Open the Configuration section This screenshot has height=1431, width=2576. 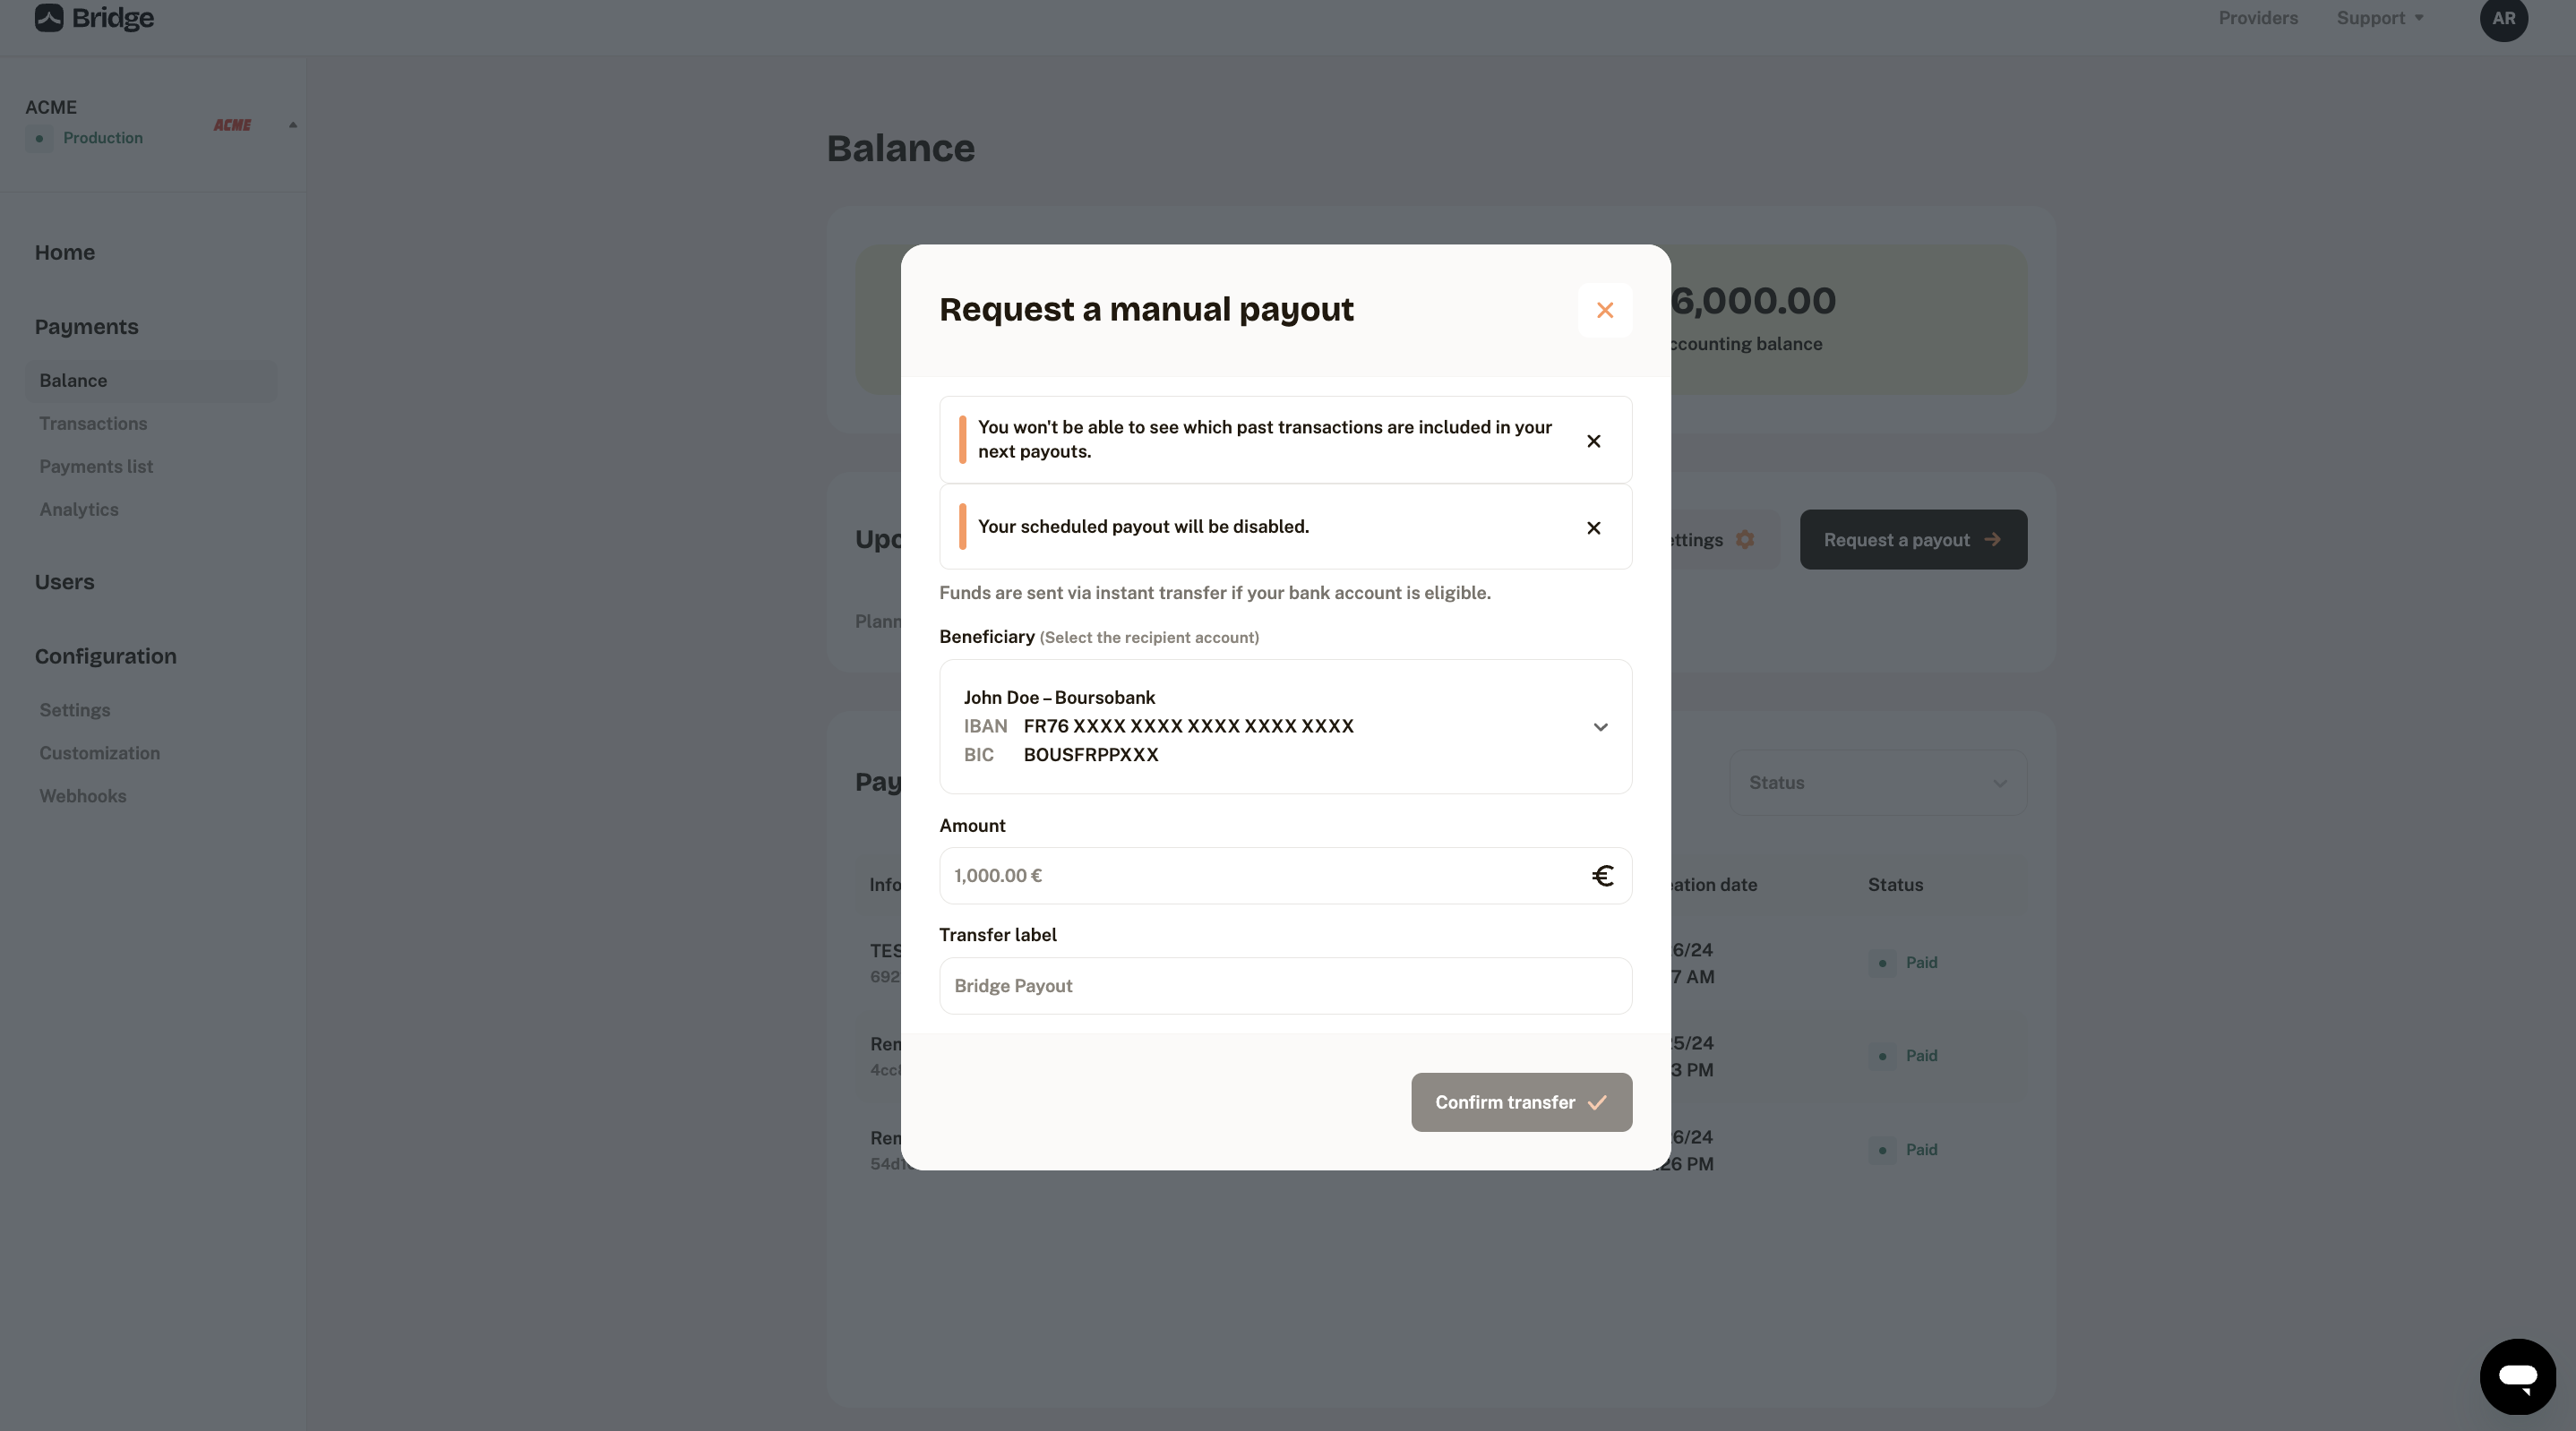click(x=106, y=657)
